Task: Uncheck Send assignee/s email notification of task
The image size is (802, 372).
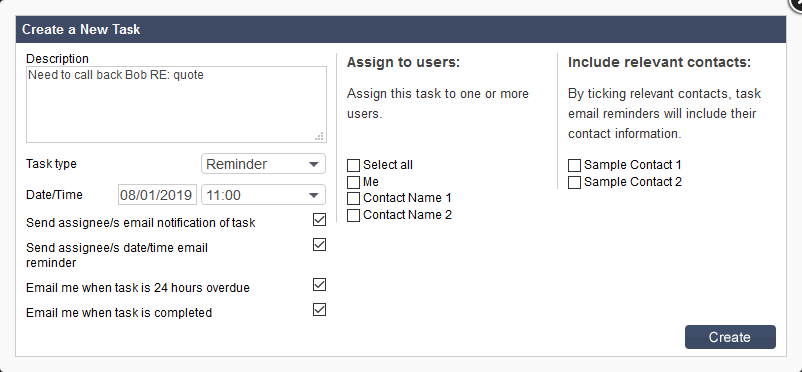Action: pyautogui.click(x=319, y=220)
